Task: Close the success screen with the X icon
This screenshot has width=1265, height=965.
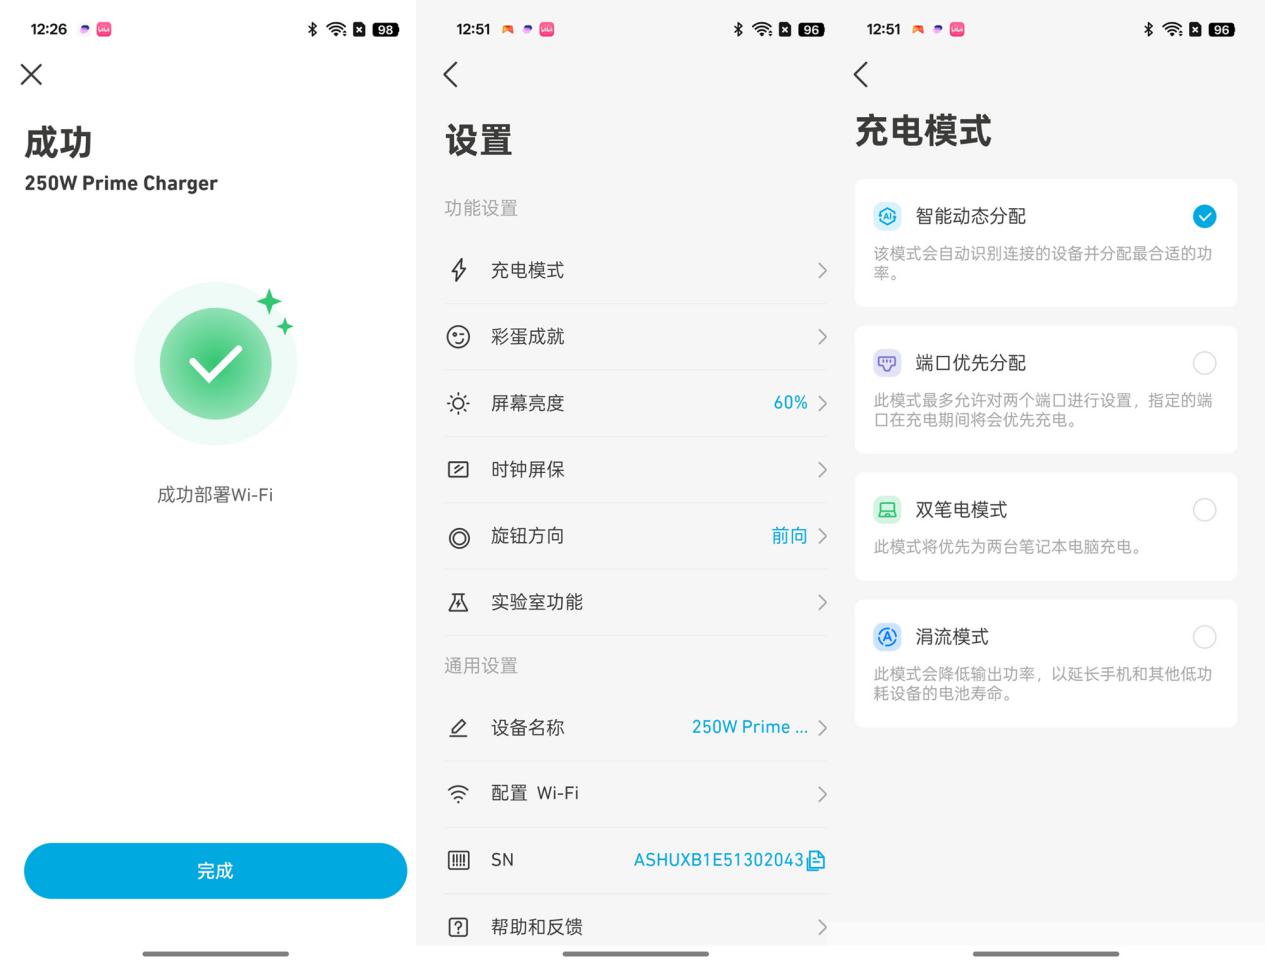Action: tap(31, 74)
